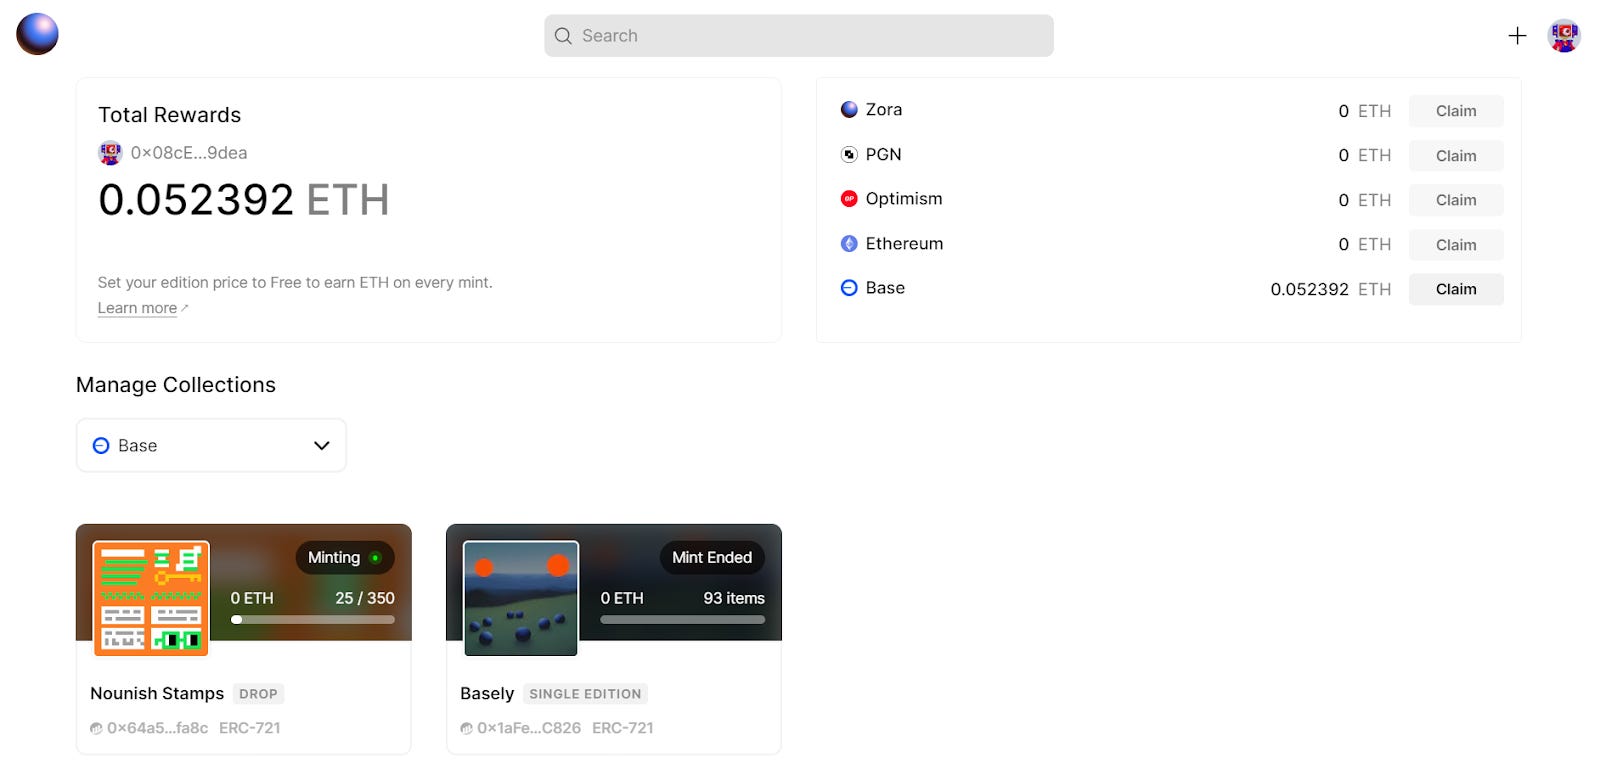Image resolution: width=1600 pixels, height=780 pixels.
Task: Click the Zora network icon
Action: (849, 110)
